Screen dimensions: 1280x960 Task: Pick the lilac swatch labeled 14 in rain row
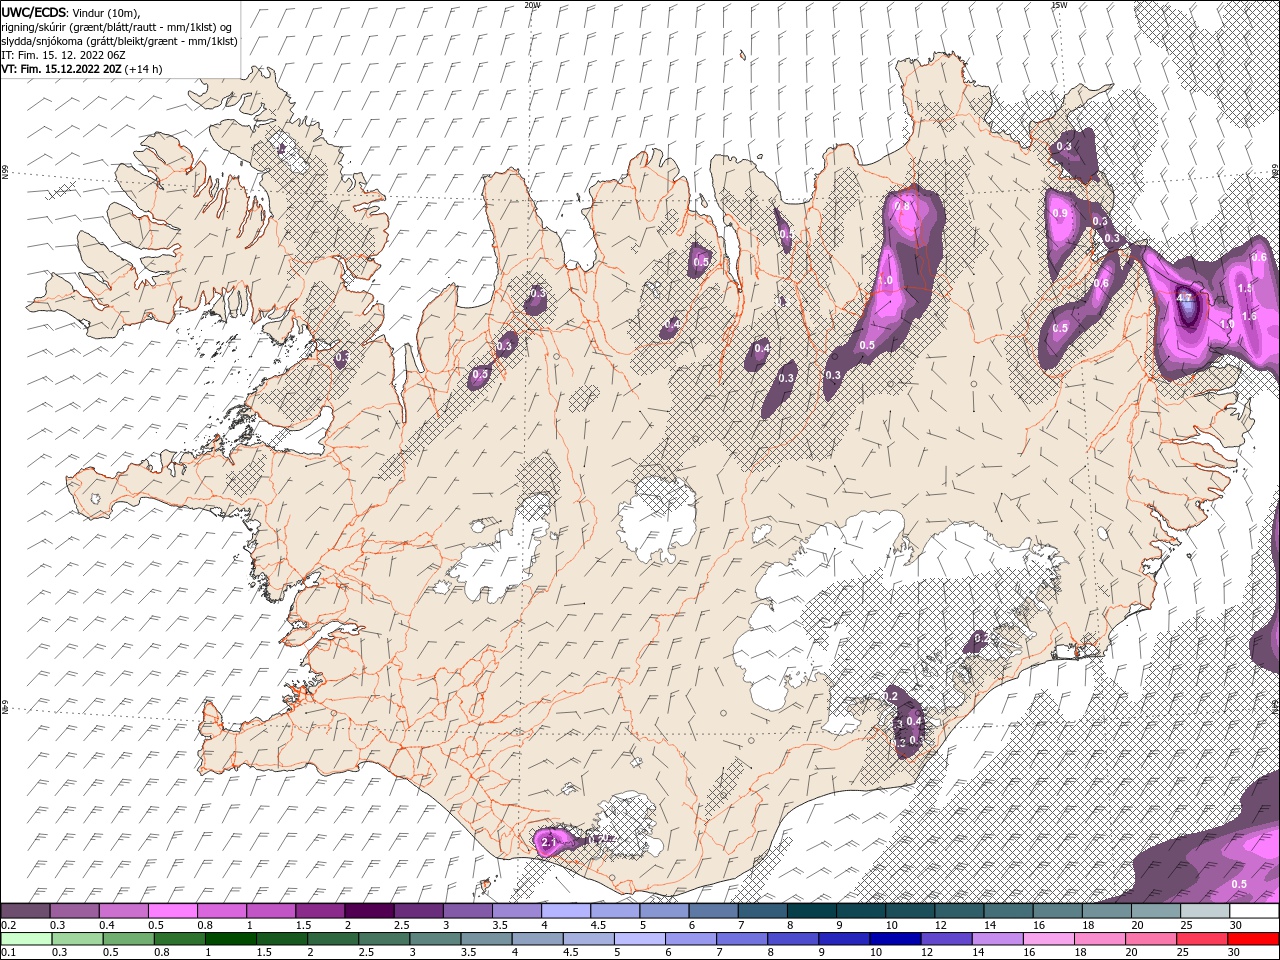[998, 939]
